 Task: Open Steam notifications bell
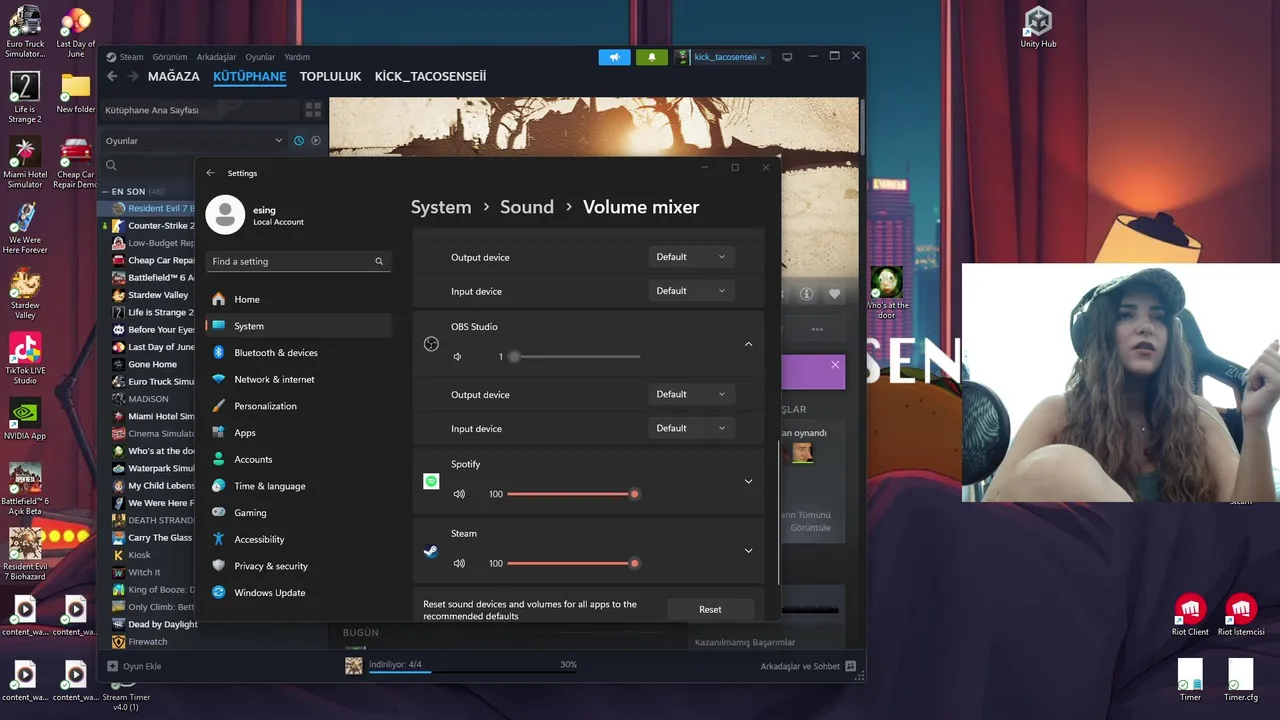(652, 57)
